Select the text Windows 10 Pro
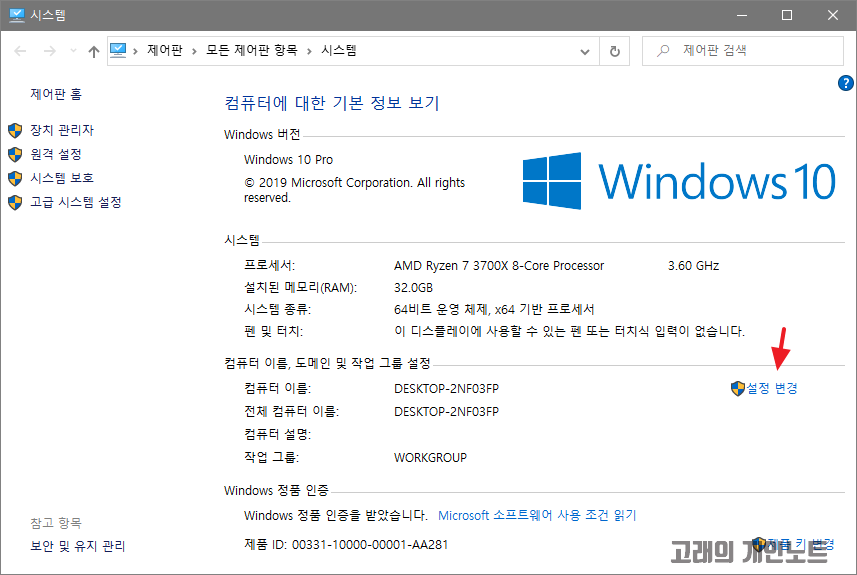Screen dimensions: 857x575 (289, 160)
